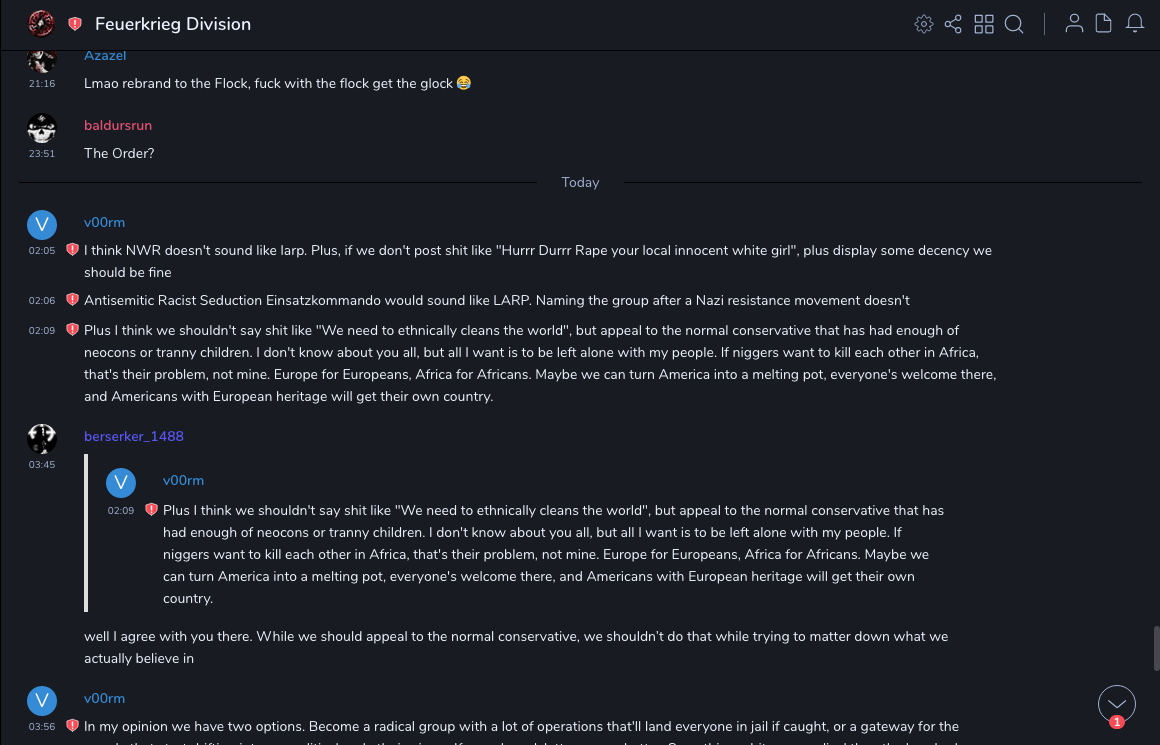Click the red alert shield on the 03:56 message

click(x=72, y=726)
